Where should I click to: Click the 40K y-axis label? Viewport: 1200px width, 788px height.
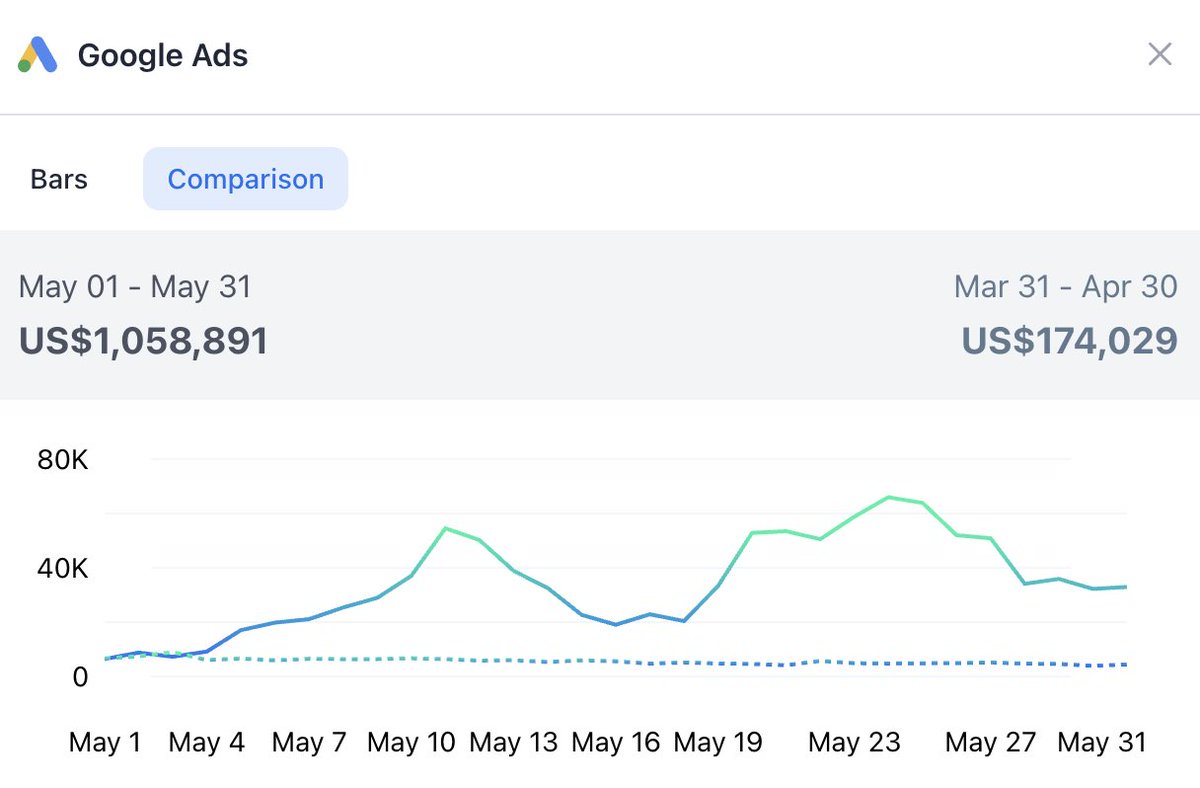point(63,569)
